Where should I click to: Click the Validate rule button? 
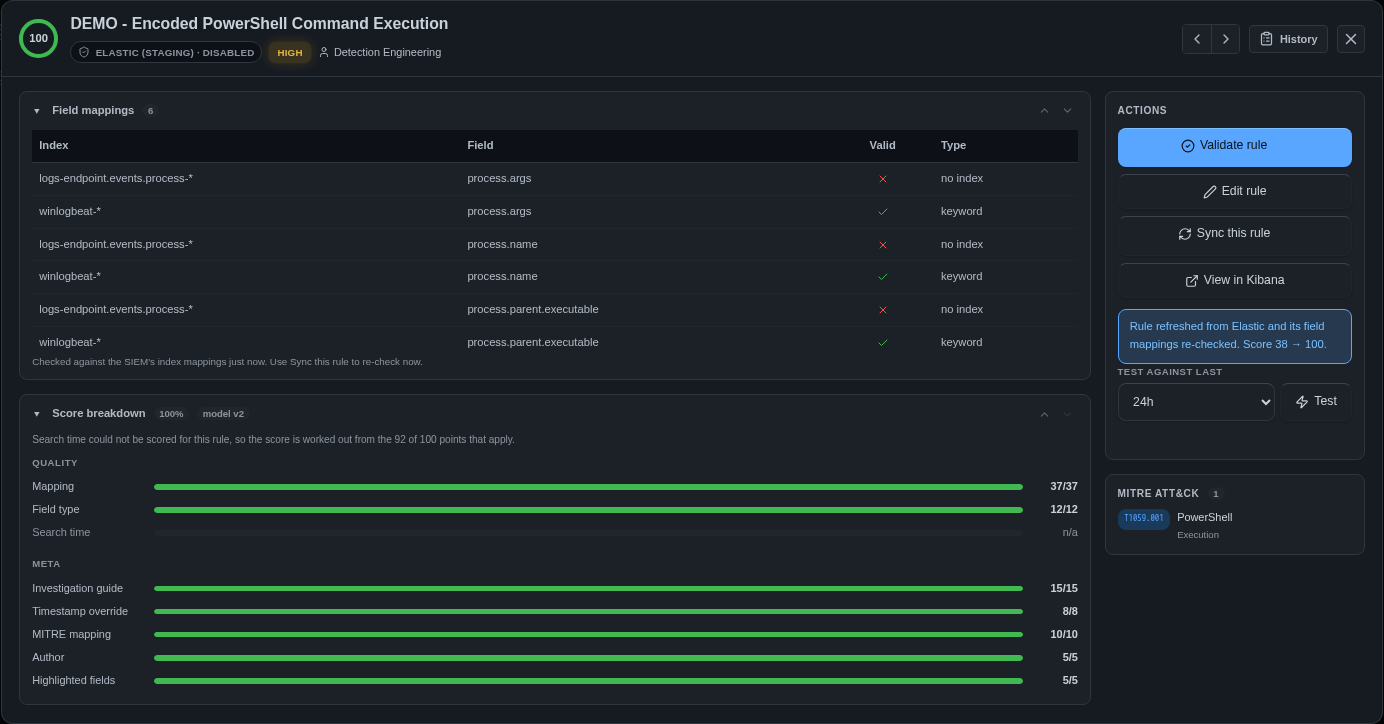[x=1234, y=147]
